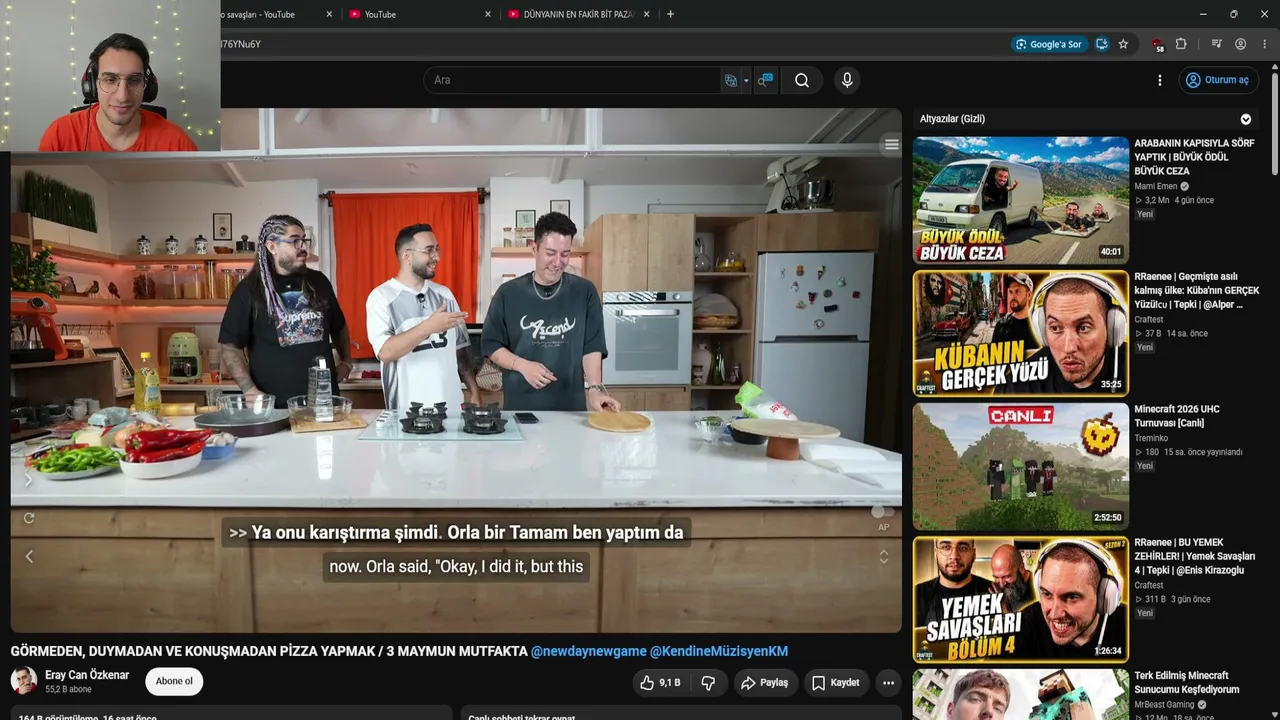Open the @KendineMüzisyenKM mention link
Image resolution: width=1280 pixels, height=720 pixels.
point(719,651)
